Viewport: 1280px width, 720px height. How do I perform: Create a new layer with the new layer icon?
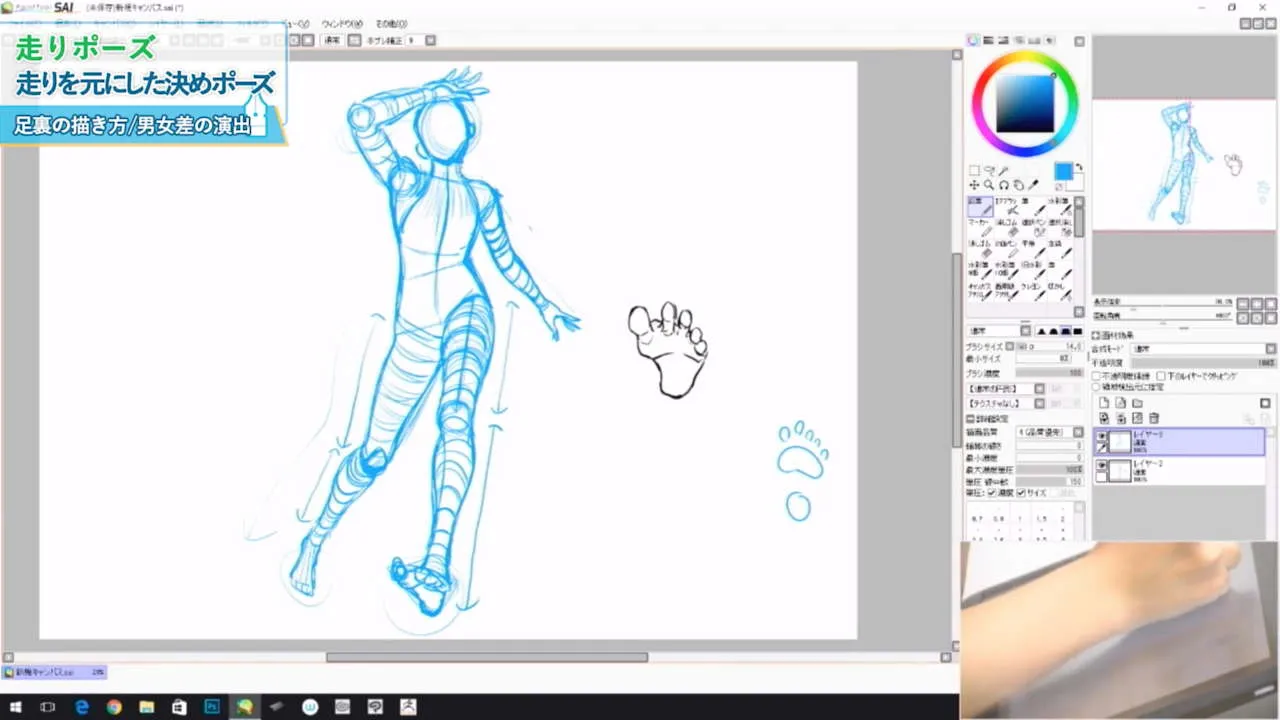(1105, 402)
